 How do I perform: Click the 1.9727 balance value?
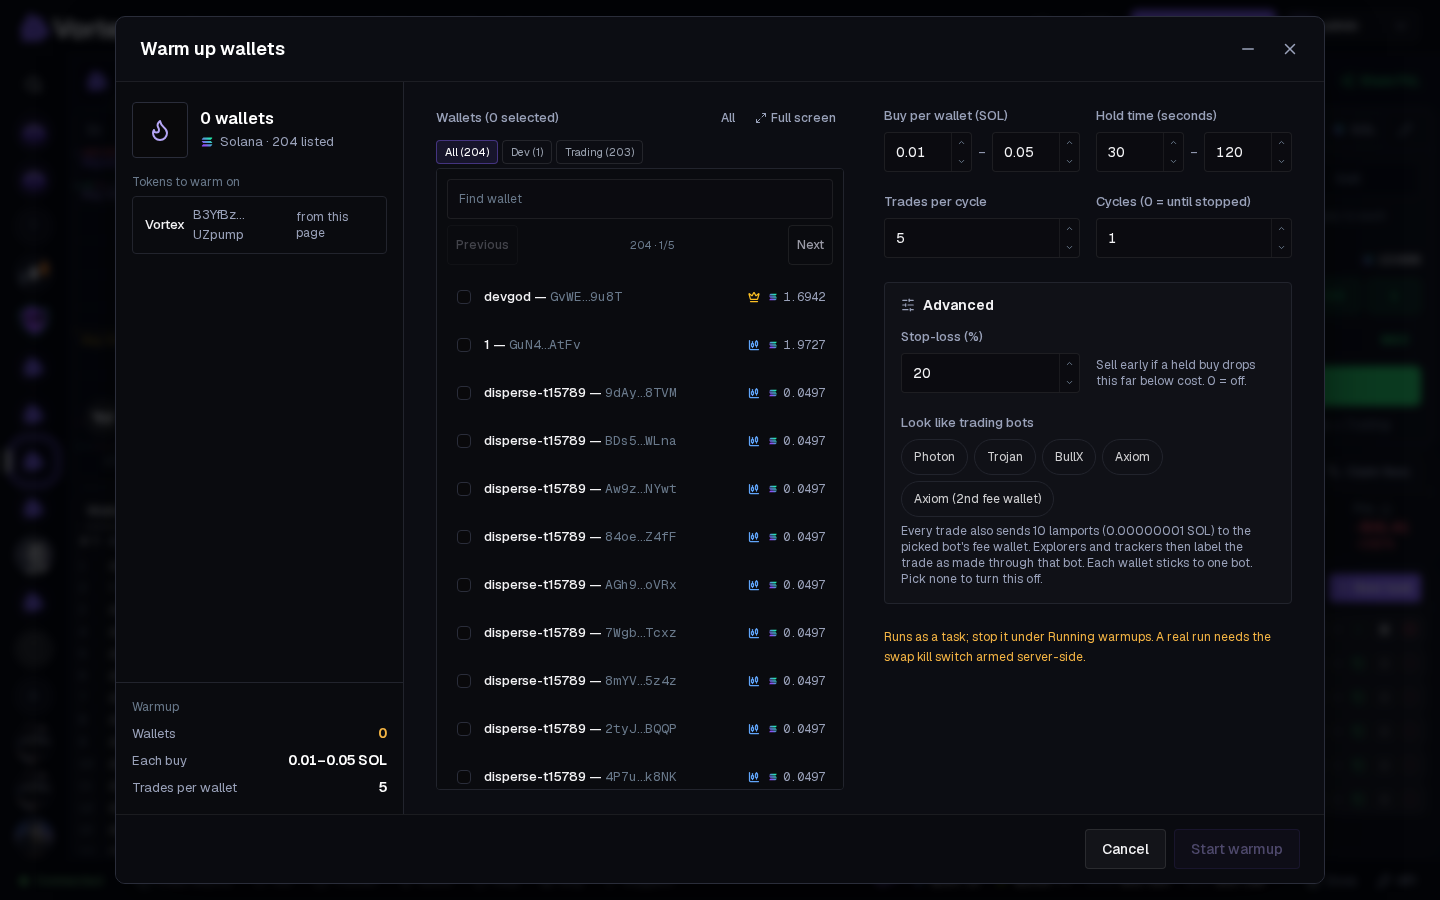(804, 345)
